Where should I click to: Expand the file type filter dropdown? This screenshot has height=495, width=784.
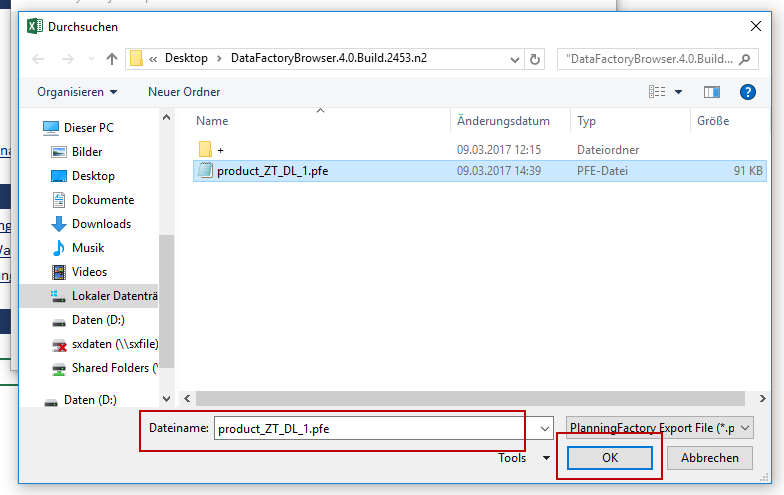point(659,428)
